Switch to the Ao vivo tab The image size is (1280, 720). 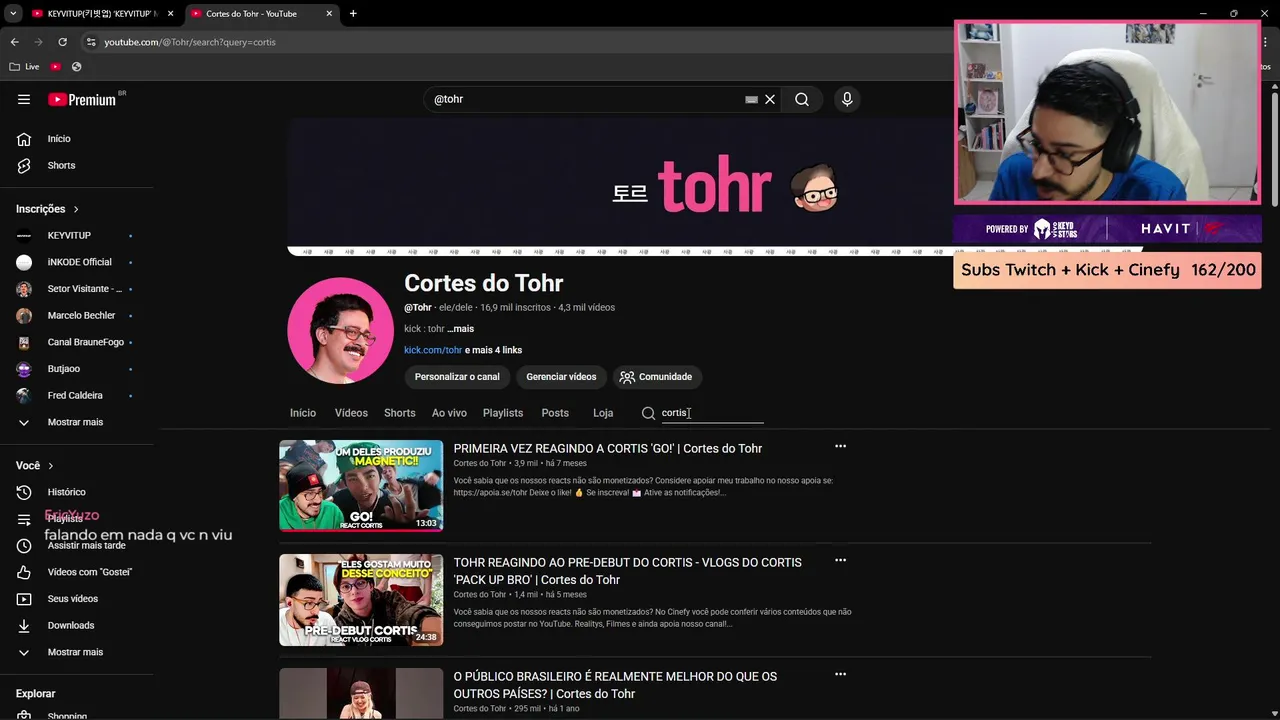(449, 413)
